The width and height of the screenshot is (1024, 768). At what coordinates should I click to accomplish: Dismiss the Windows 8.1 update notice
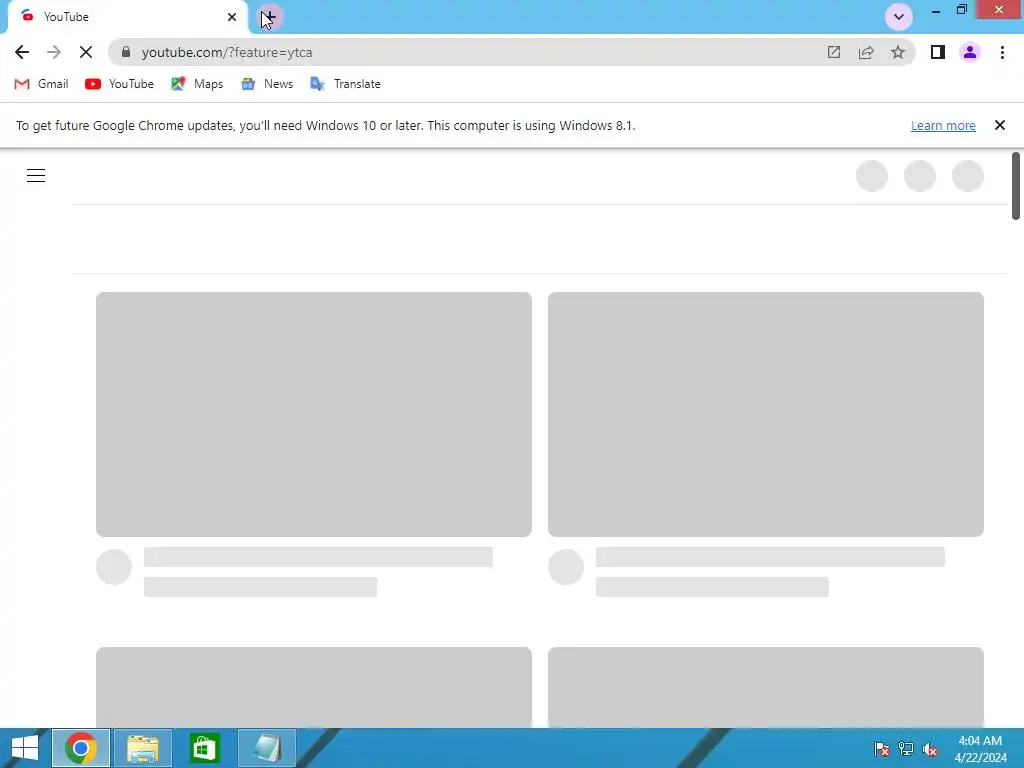click(999, 125)
